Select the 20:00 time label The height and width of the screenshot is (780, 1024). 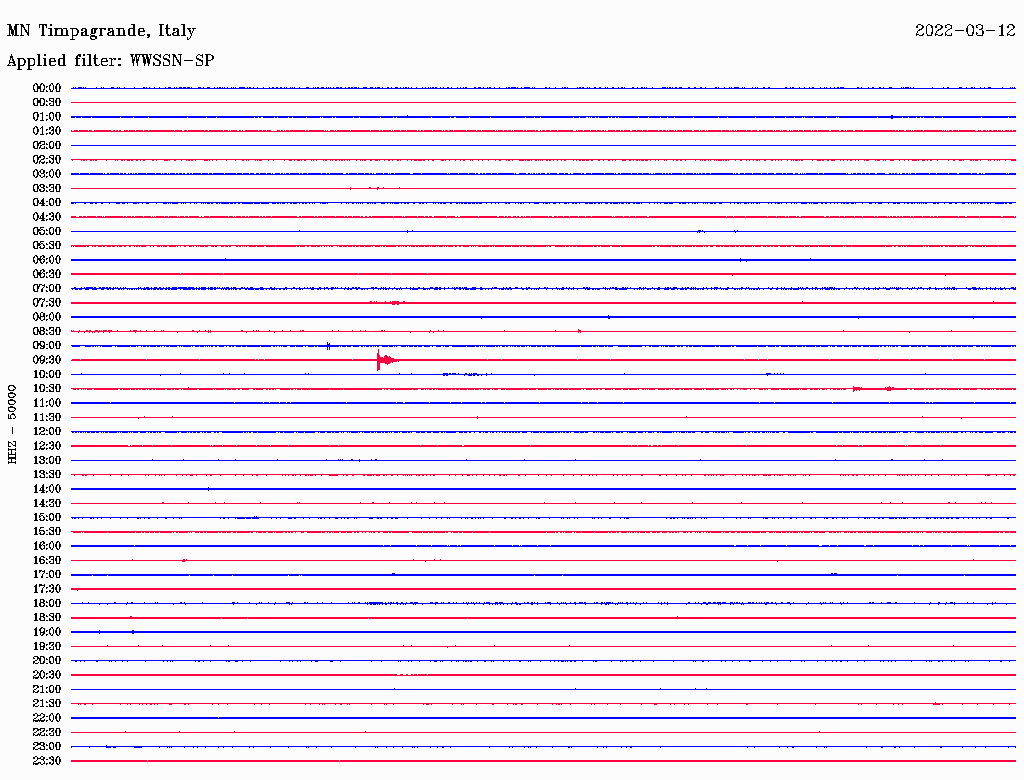47,661
